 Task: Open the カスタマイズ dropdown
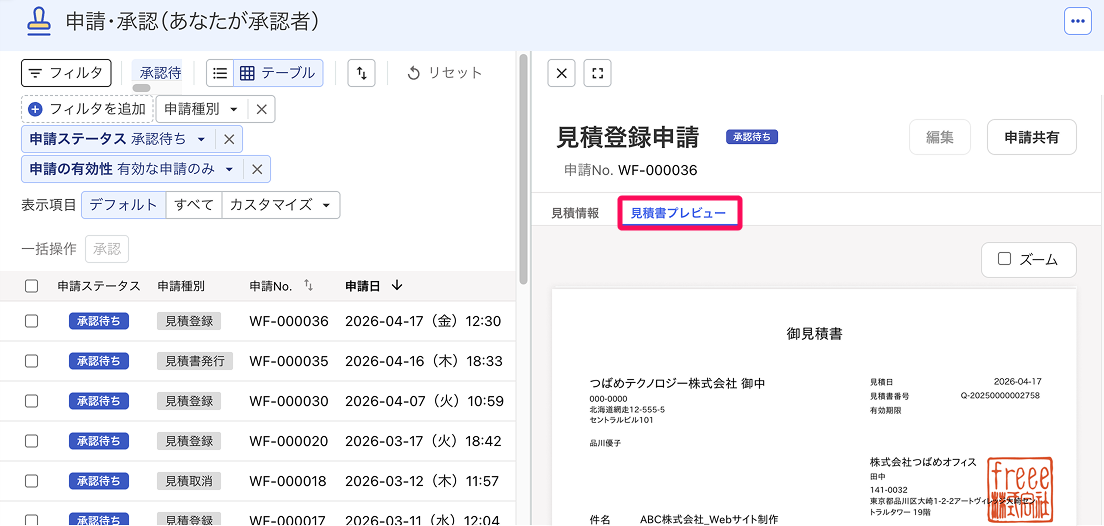[x=280, y=205]
